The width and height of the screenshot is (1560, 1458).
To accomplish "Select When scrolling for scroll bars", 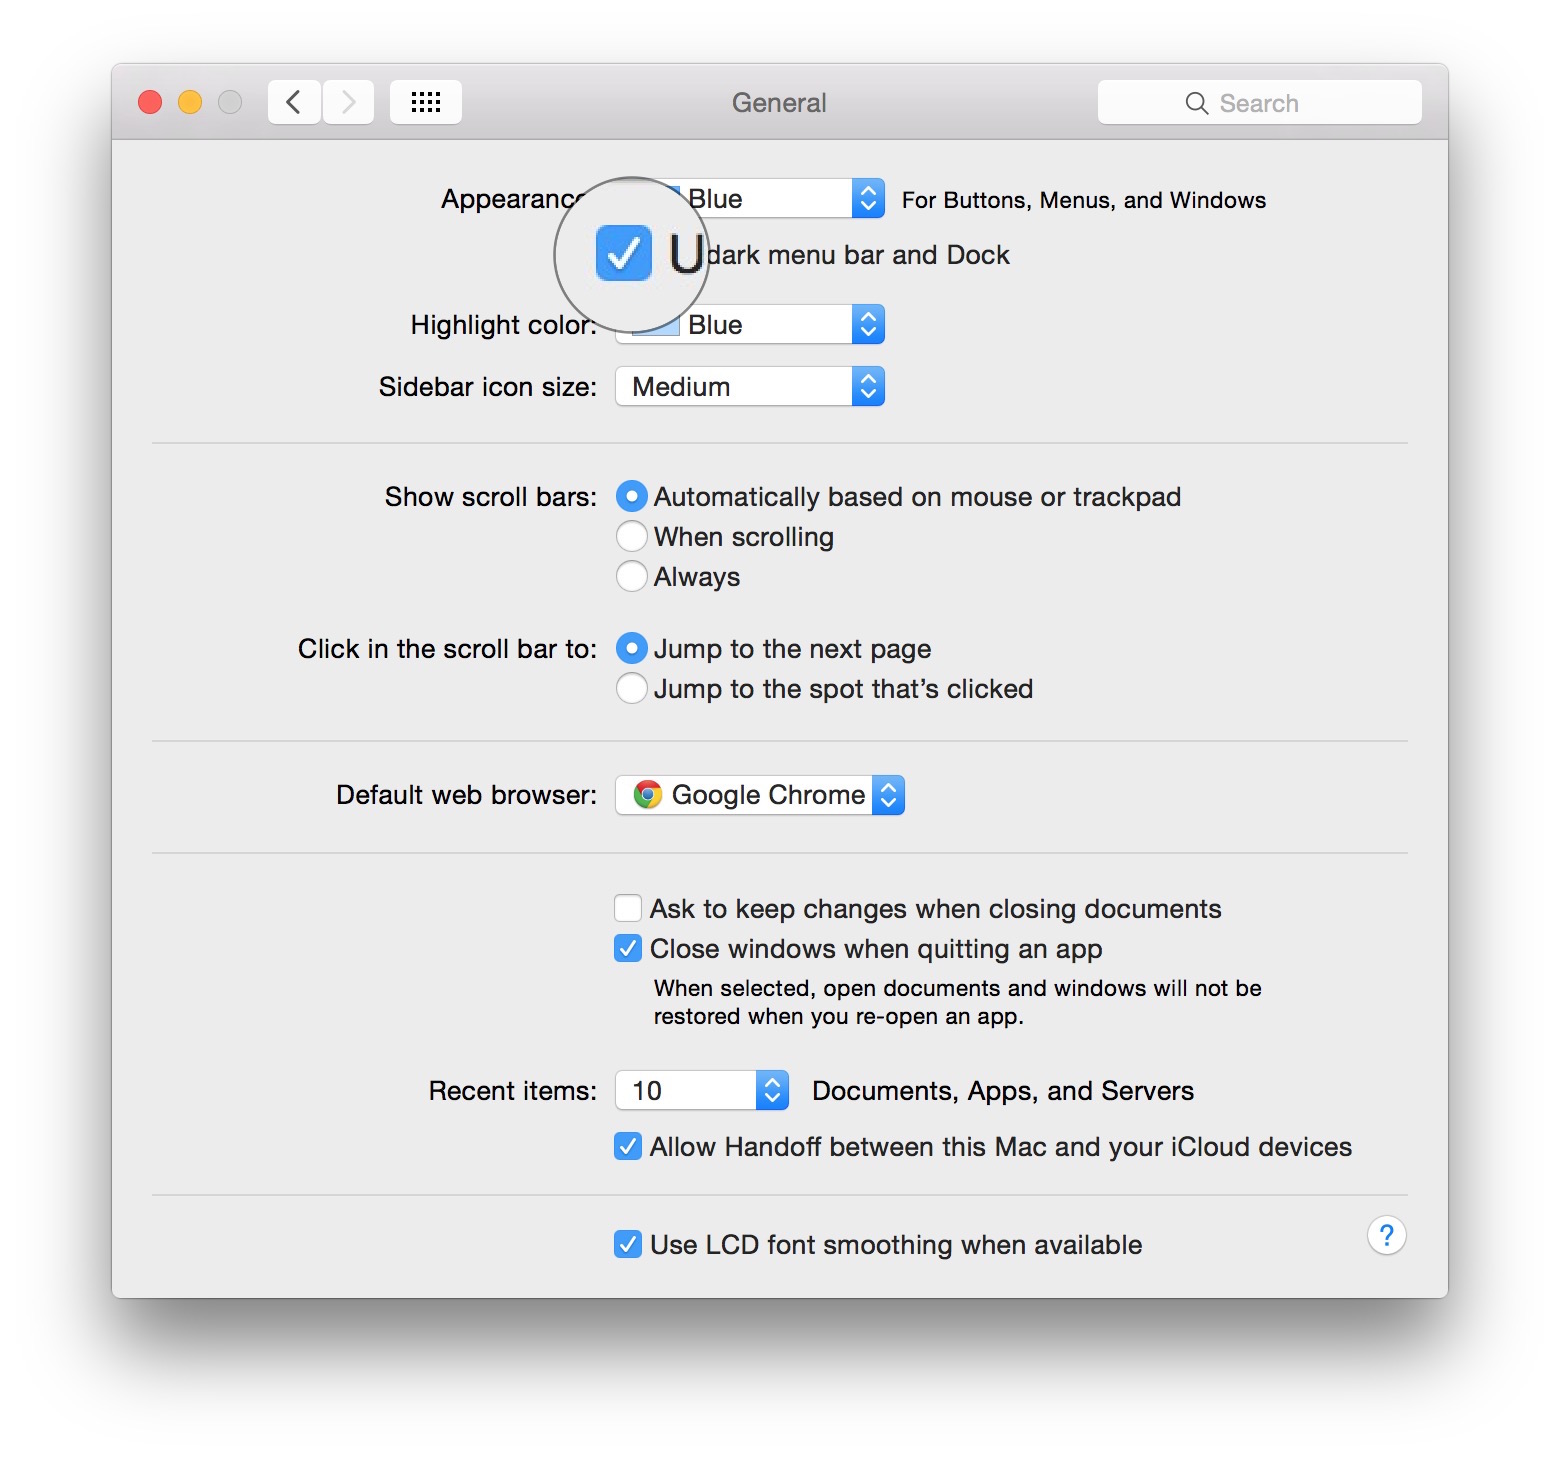I will pyautogui.click(x=632, y=537).
